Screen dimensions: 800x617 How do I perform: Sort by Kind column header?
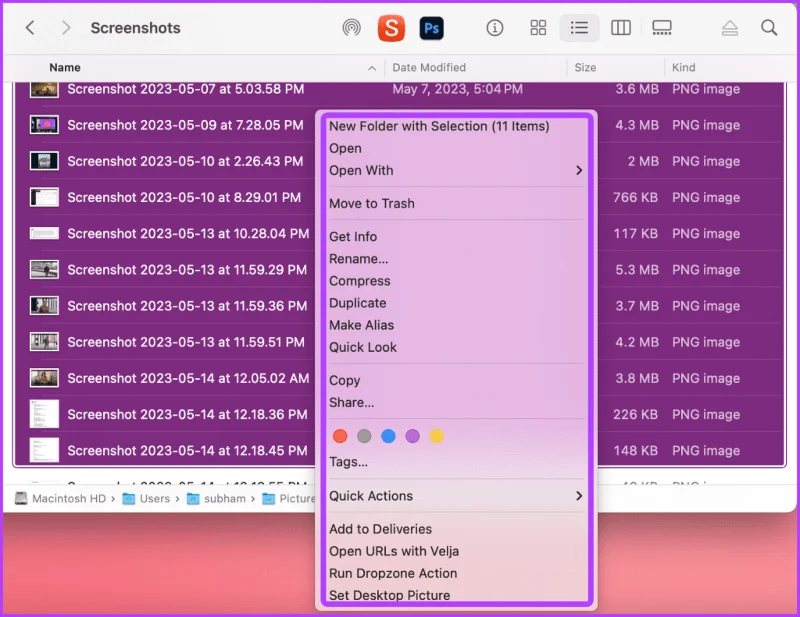tap(683, 67)
